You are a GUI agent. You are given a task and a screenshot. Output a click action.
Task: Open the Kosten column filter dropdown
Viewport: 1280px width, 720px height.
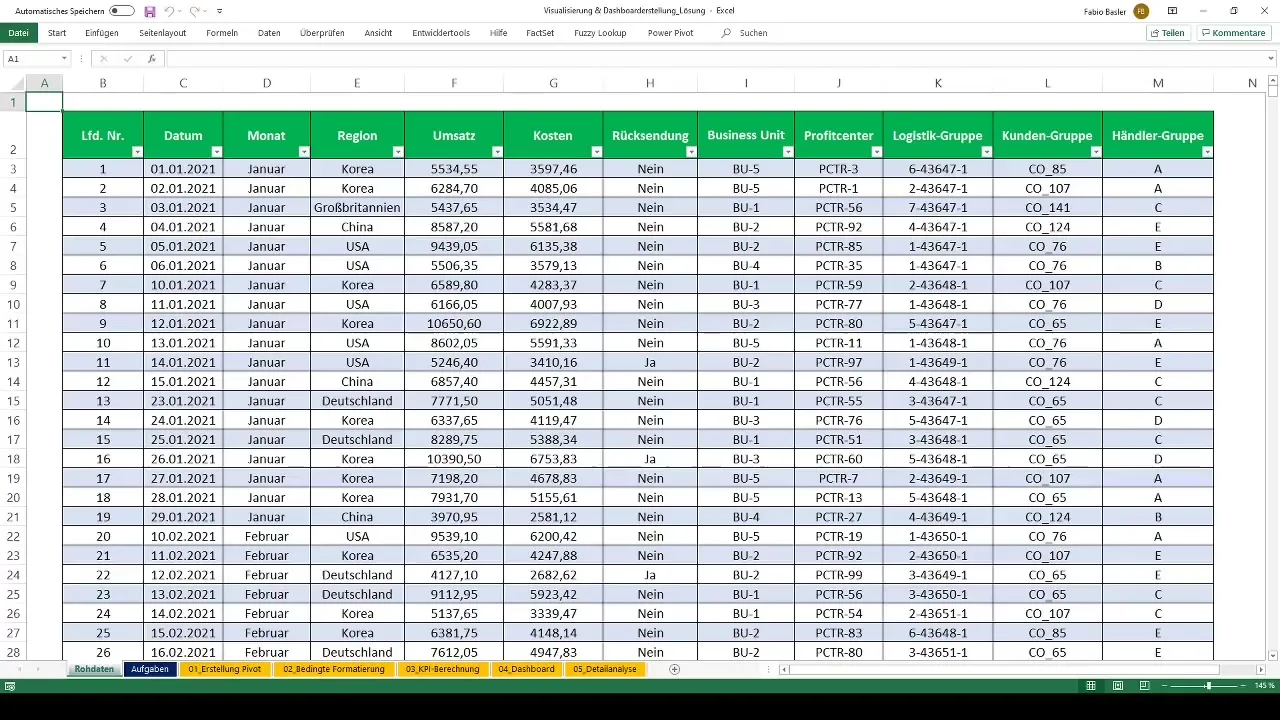click(x=596, y=152)
